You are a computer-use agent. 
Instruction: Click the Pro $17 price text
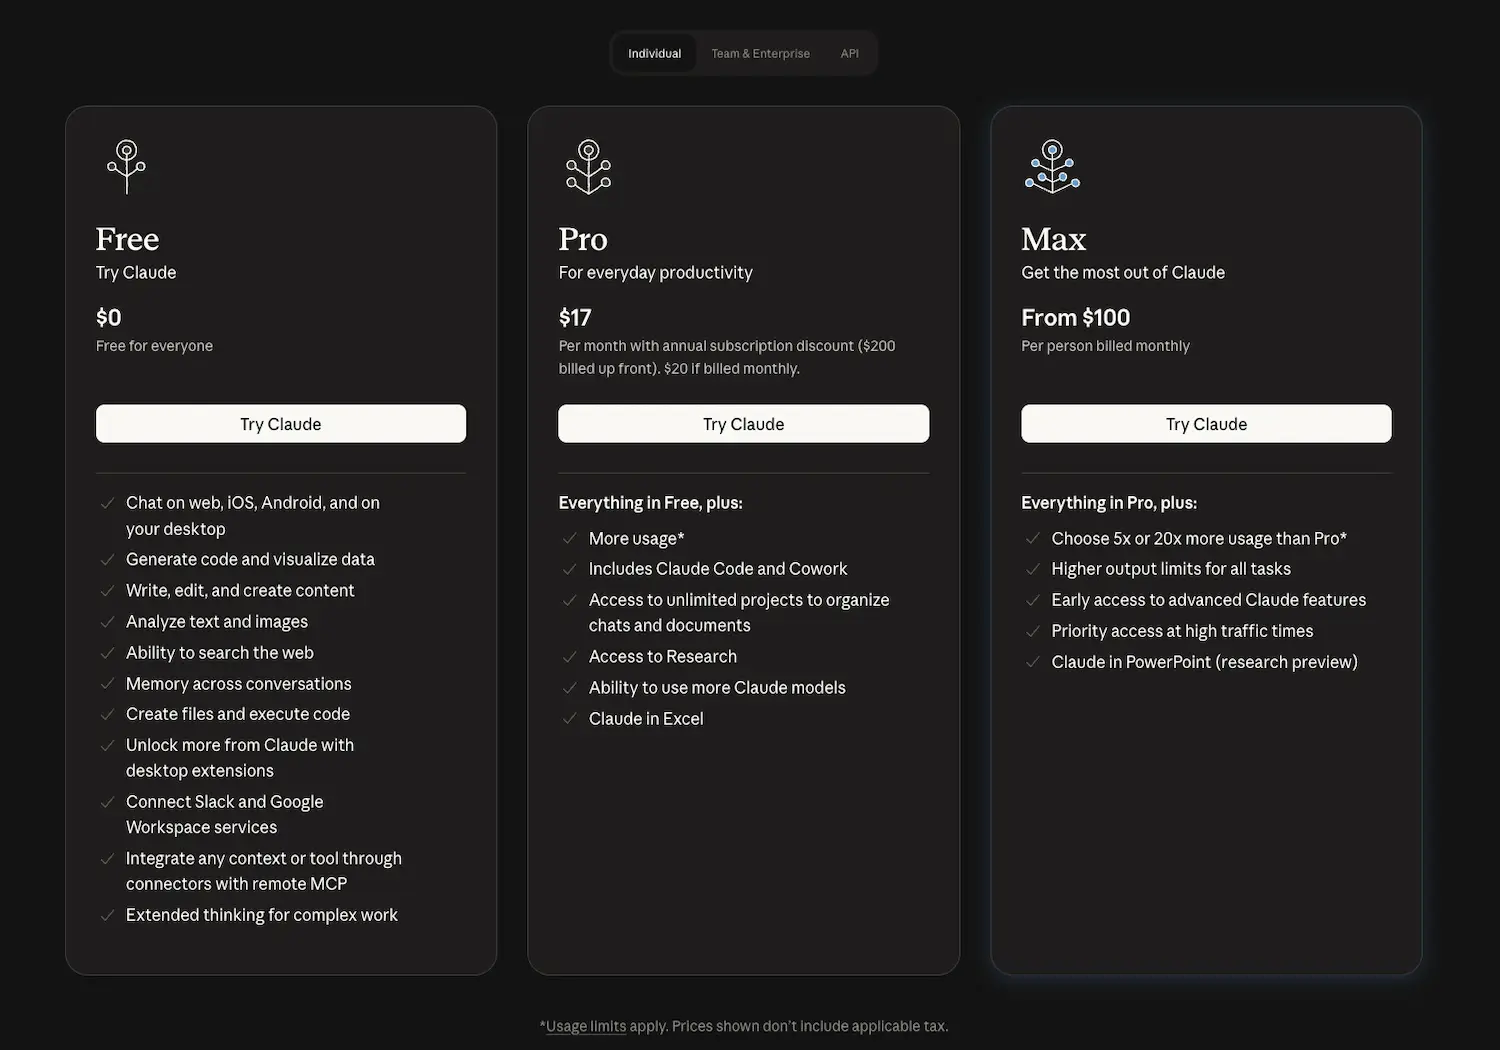pos(575,318)
